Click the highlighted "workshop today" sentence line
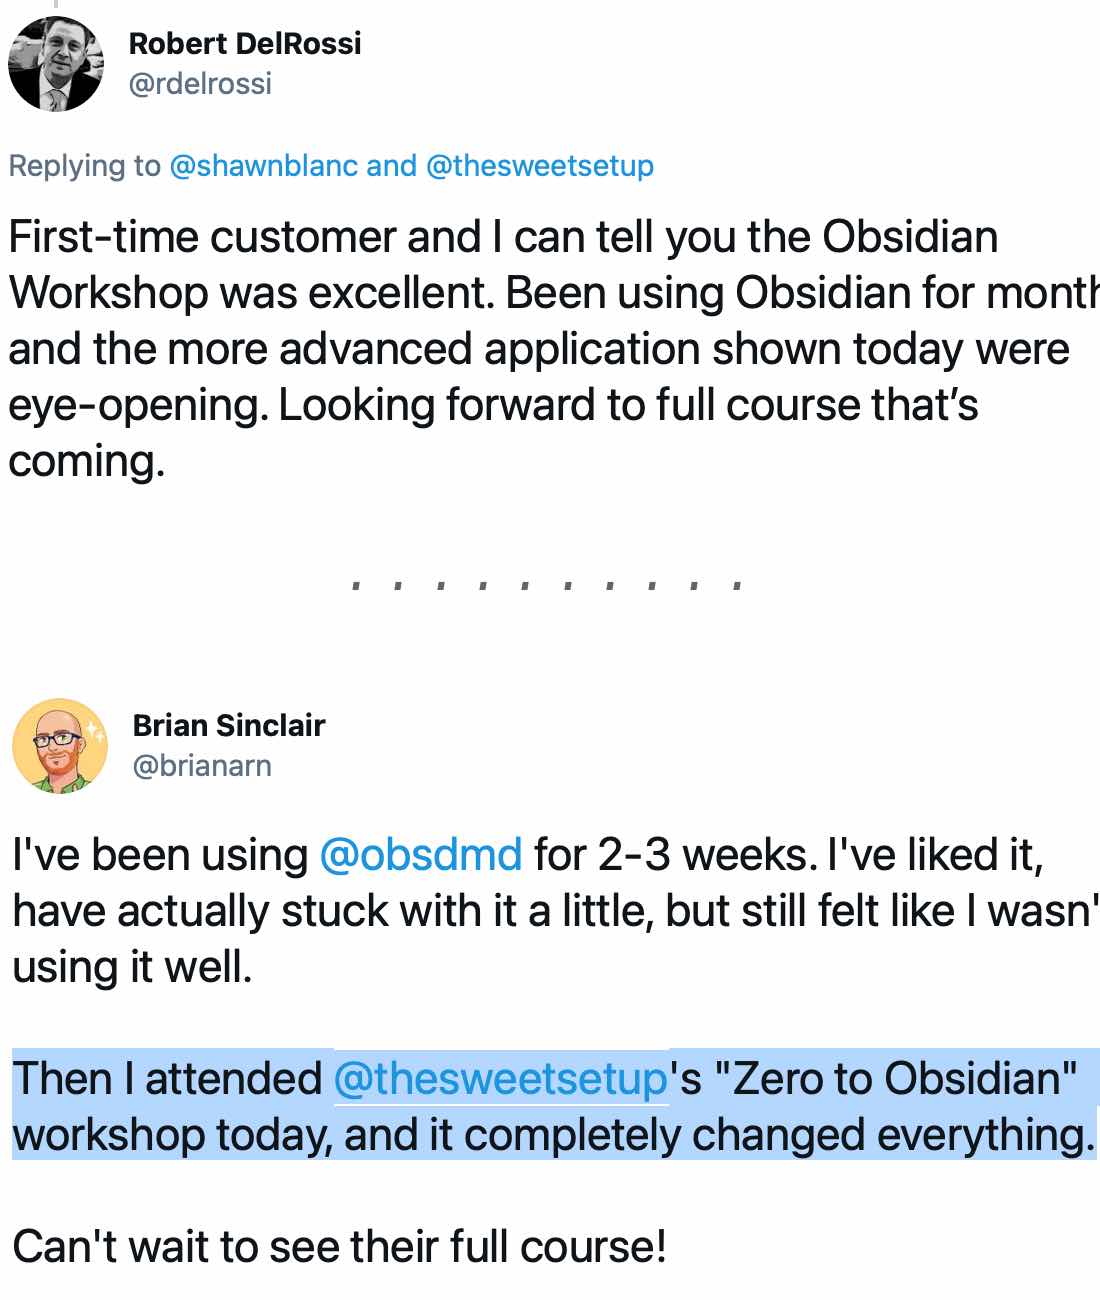The width and height of the screenshot is (1100, 1300). tap(550, 1136)
